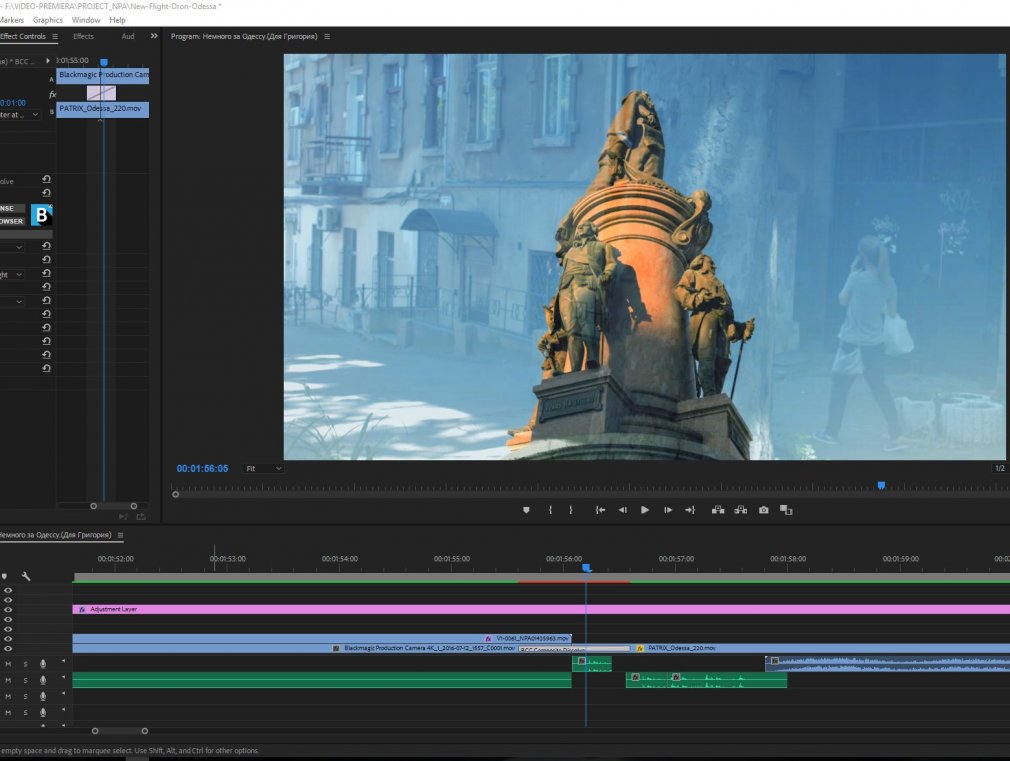
Task: Show hidden panel tabs with double chevron
Action: pyautogui.click(x=154, y=36)
